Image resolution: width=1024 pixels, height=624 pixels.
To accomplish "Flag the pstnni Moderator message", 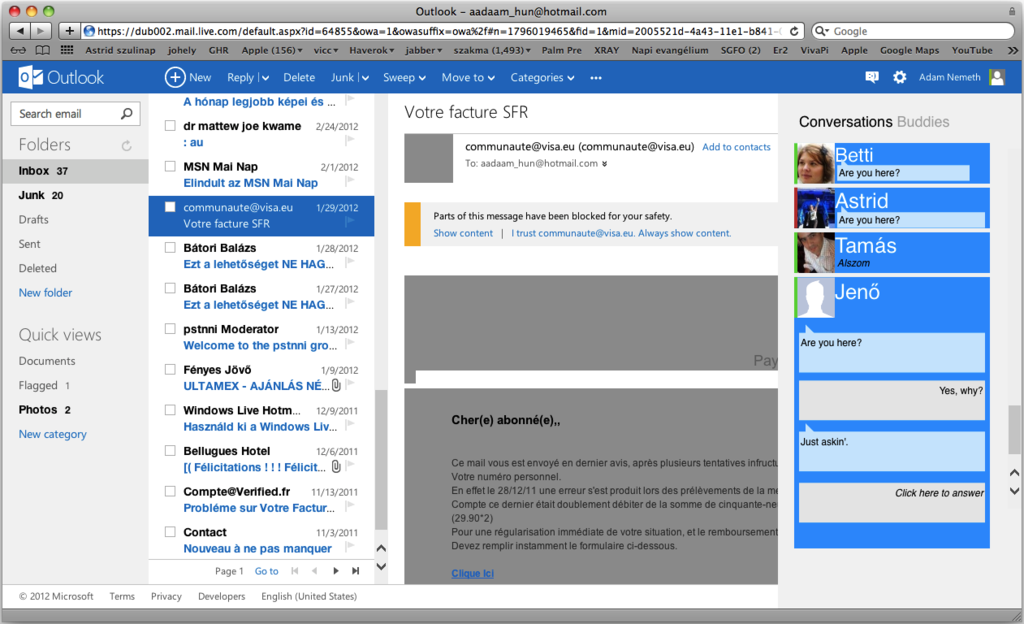I will (350, 343).
